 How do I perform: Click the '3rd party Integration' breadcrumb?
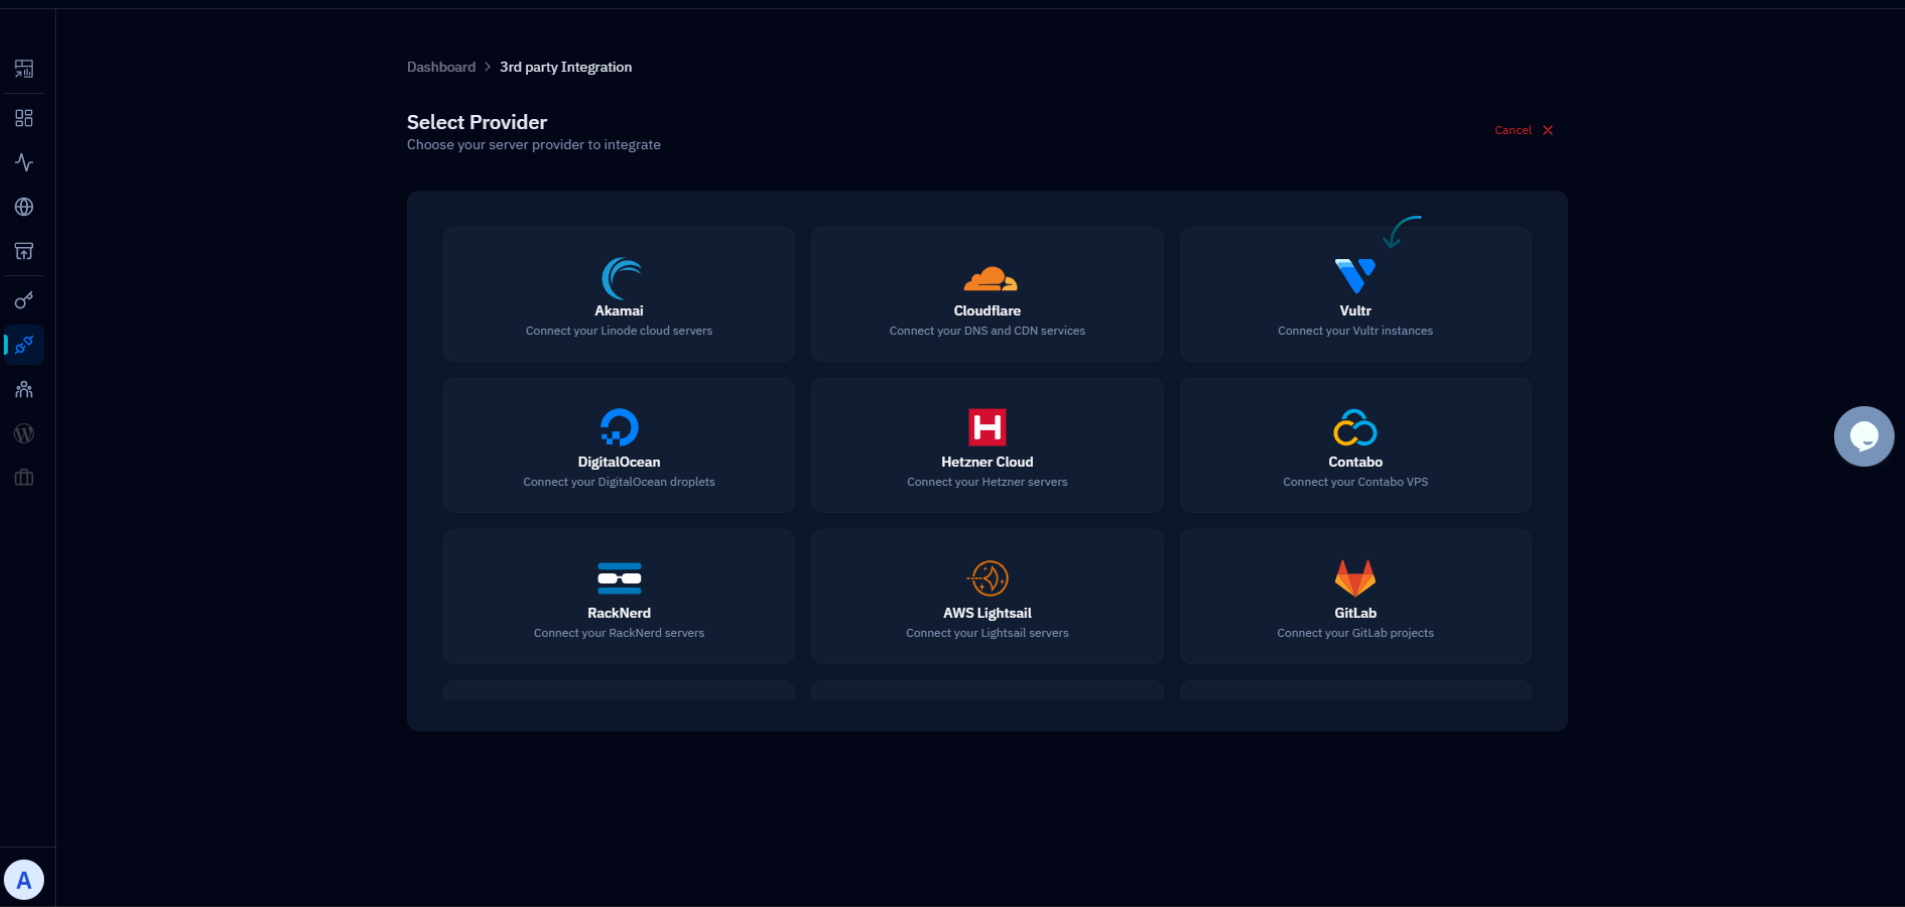566,67
